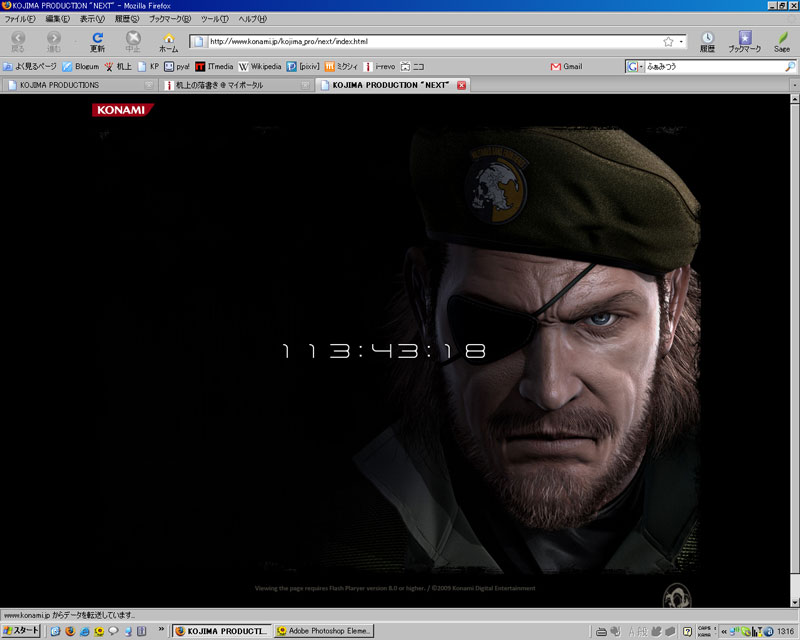Screen dimensions: 800x640
Task: Open the ニコ bookmark
Action: pyautogui.click(x=412, y=66)
